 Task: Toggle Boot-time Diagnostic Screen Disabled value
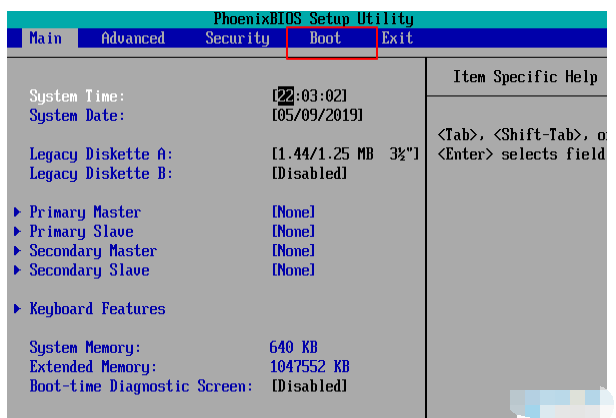(x=309, y=386)
